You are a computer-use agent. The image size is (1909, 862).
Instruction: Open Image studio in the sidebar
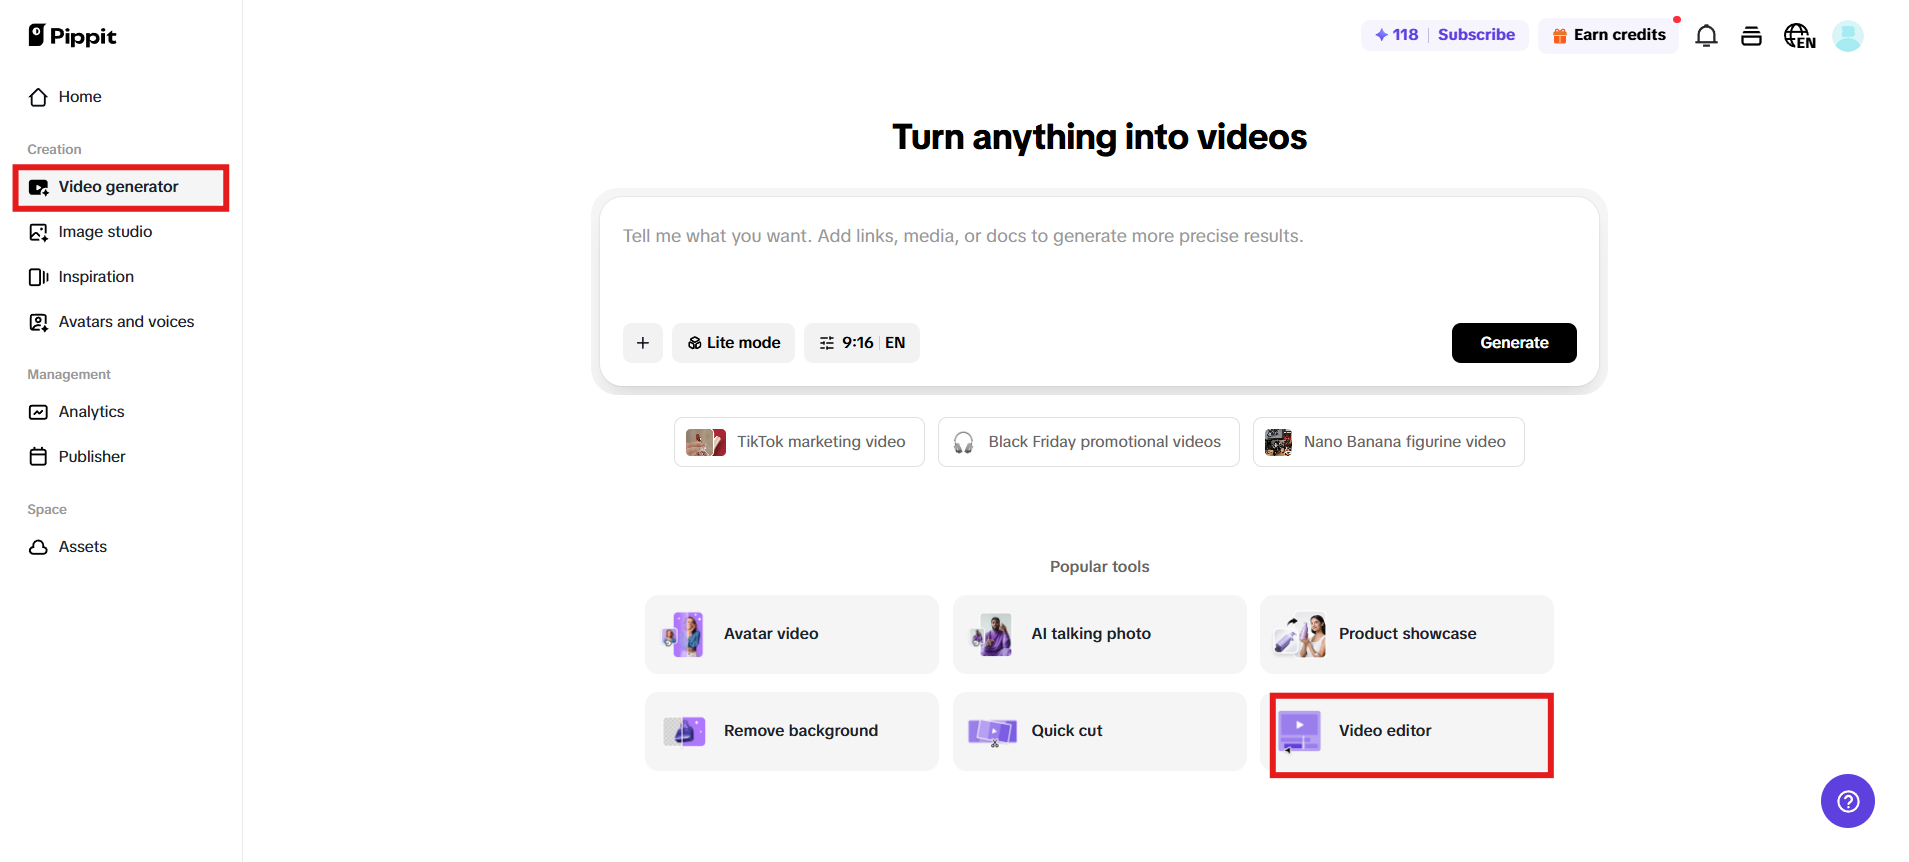[105, 232]
